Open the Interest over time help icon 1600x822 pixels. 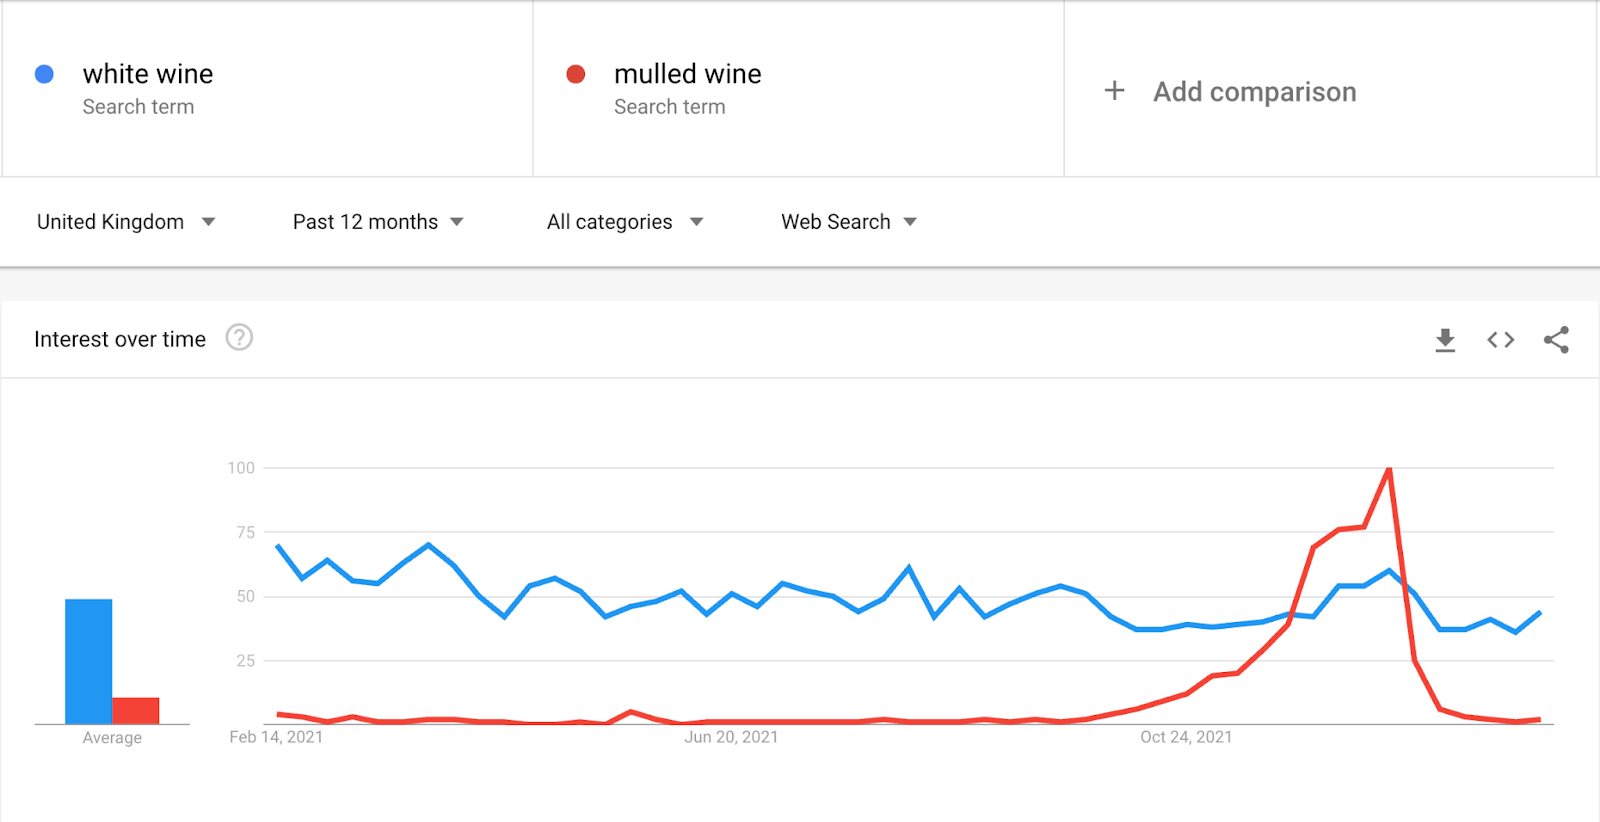pyautogui.click(x=239, y=338)
